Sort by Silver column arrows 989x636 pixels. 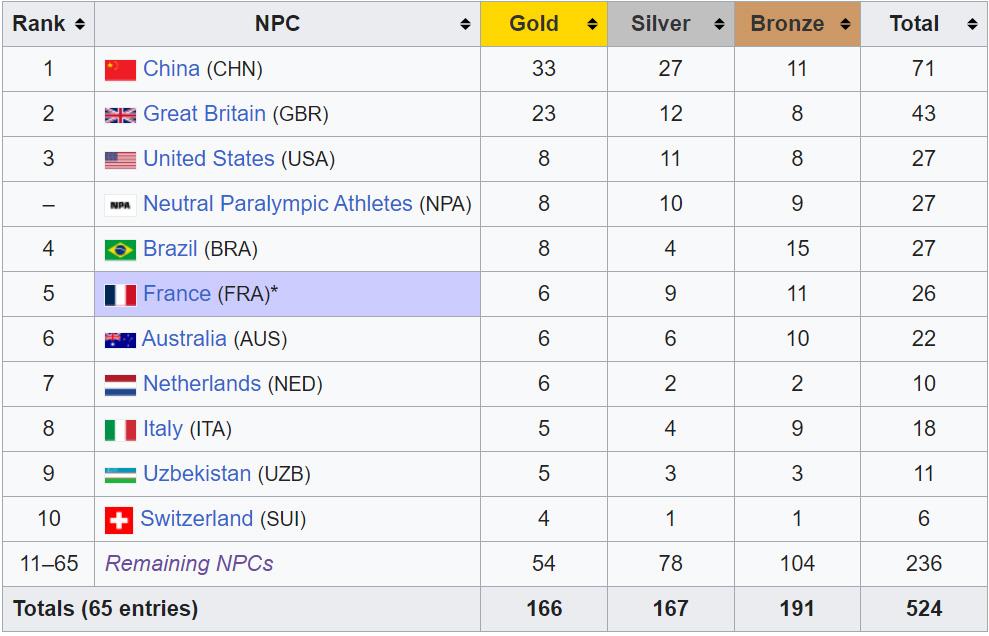[x=719, y=24]
